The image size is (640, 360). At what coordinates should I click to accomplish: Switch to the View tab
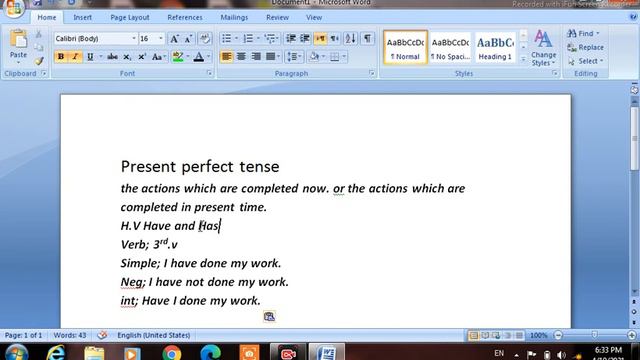(x=314, y=18)
